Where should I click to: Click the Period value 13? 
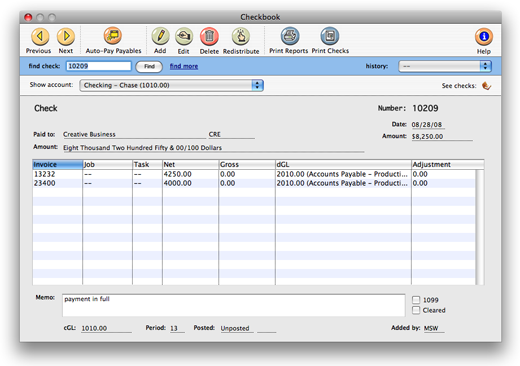click(x=174, y=328)
